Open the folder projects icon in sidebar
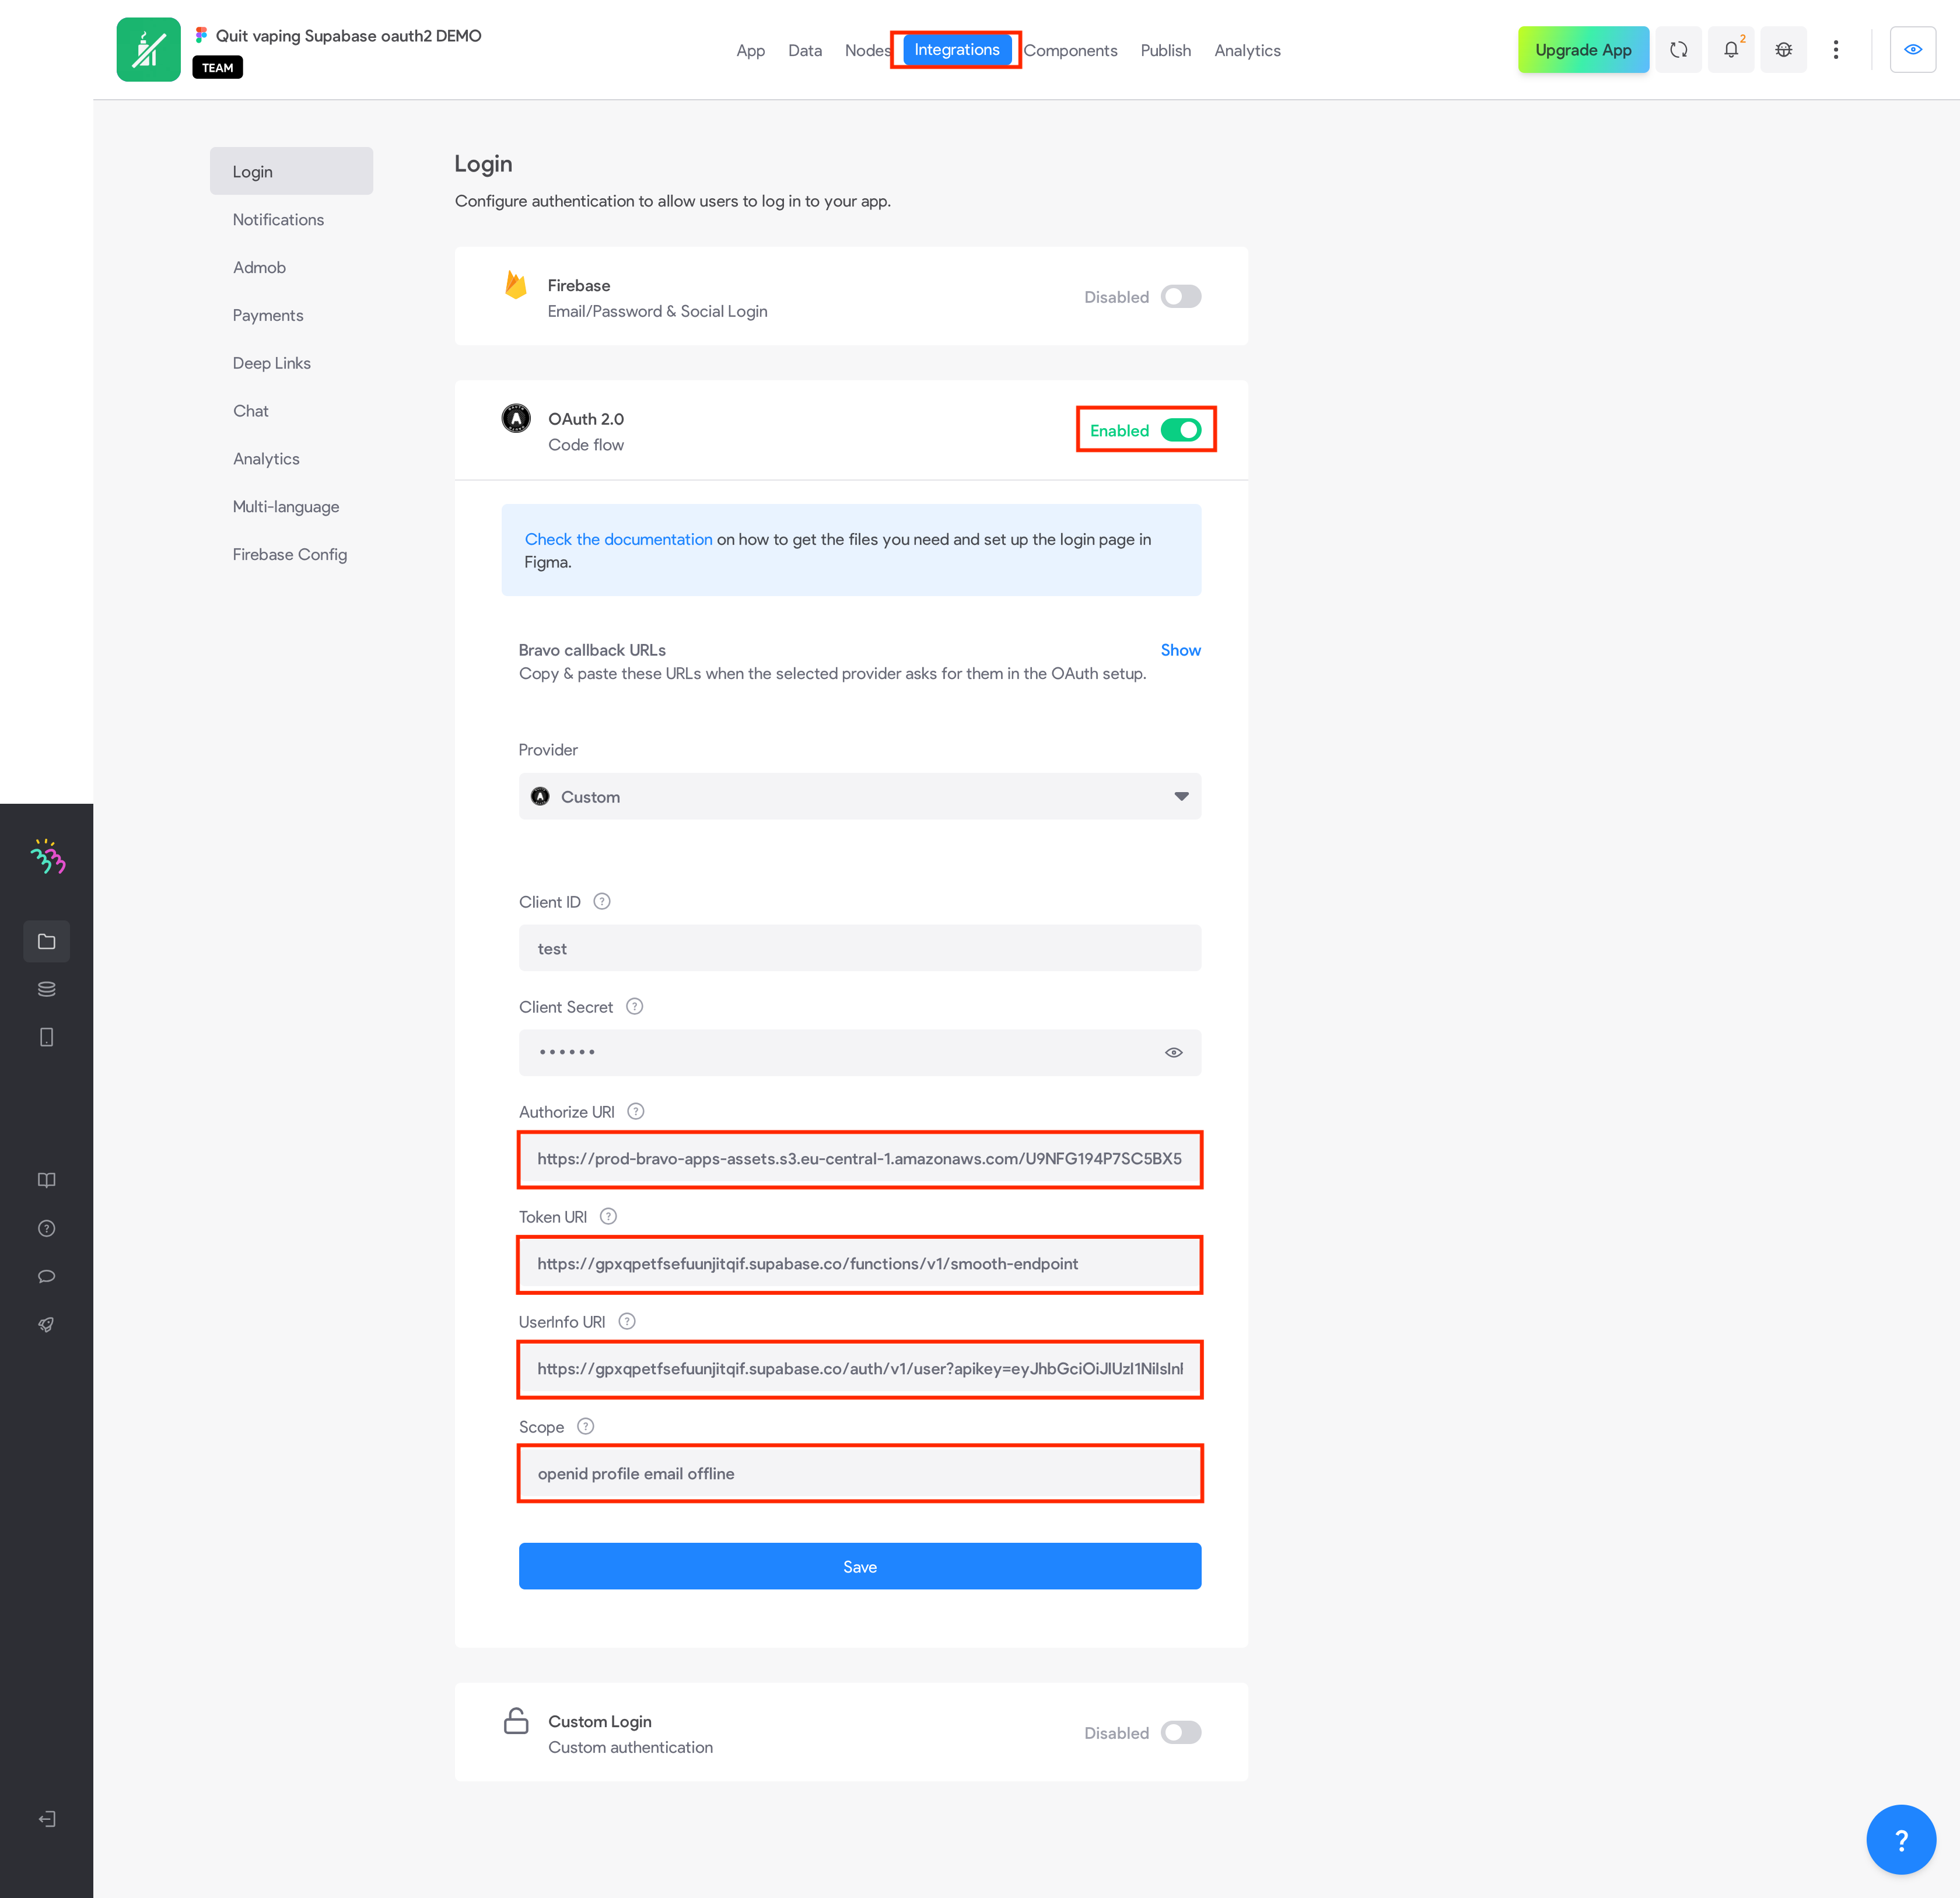This screenshot has height=1898, width=1960. pos(47,941)
